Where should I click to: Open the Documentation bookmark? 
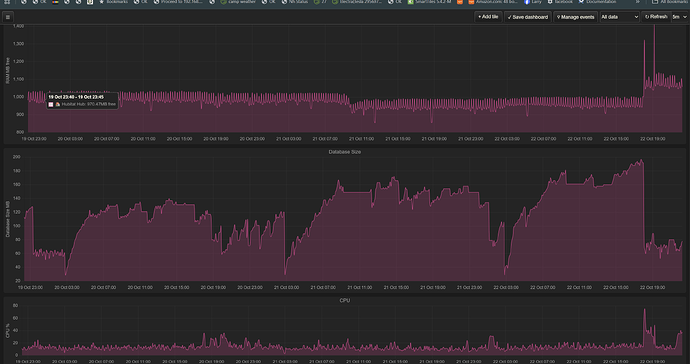[x=598, y=2]
